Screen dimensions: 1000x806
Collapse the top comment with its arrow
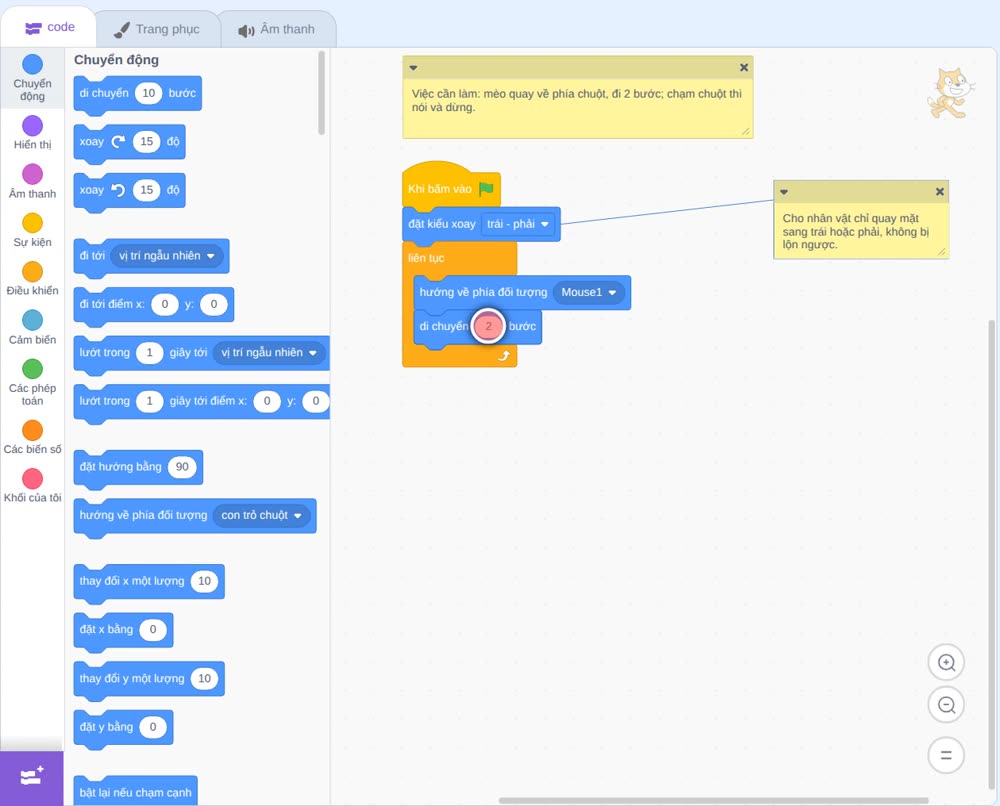(413, 68)
